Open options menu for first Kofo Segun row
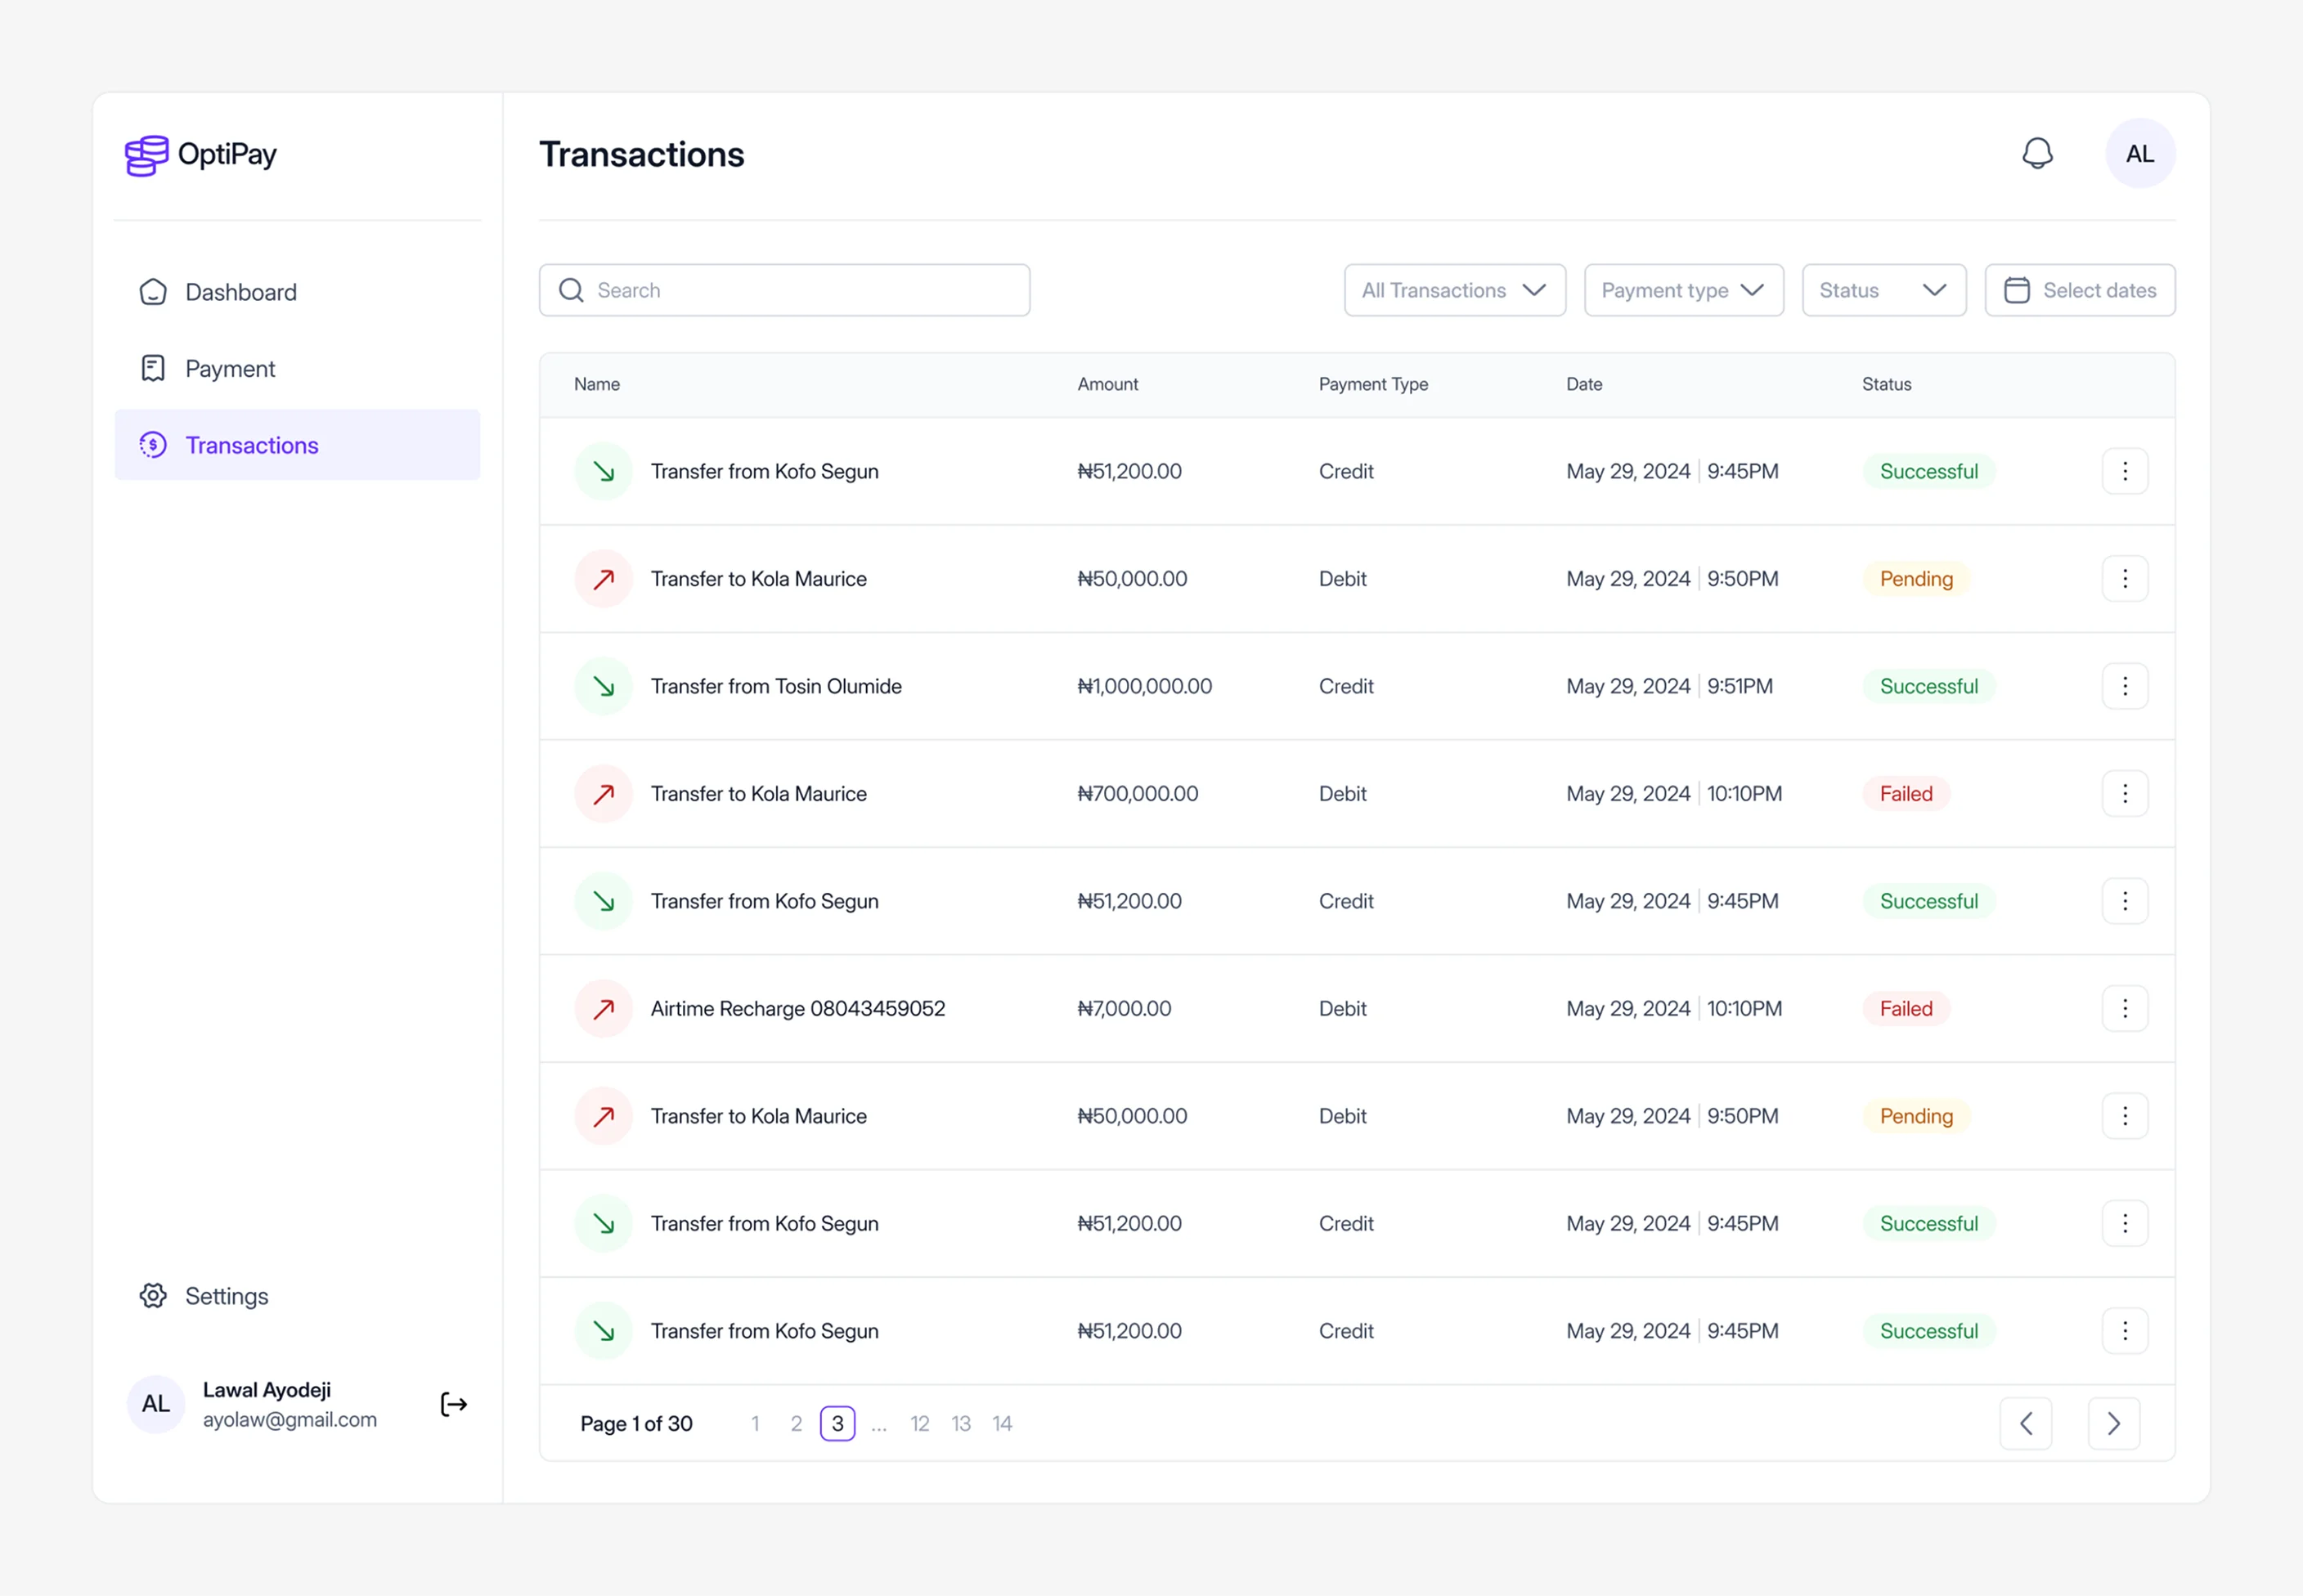2303x1596 pixels. (2125, 471)
